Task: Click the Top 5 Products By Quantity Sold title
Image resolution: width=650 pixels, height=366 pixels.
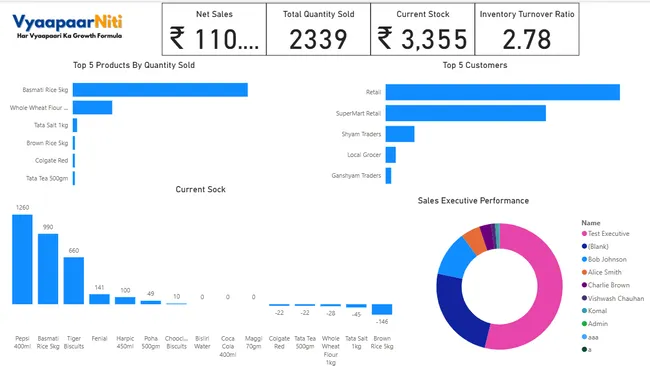Action: point(134,65)
